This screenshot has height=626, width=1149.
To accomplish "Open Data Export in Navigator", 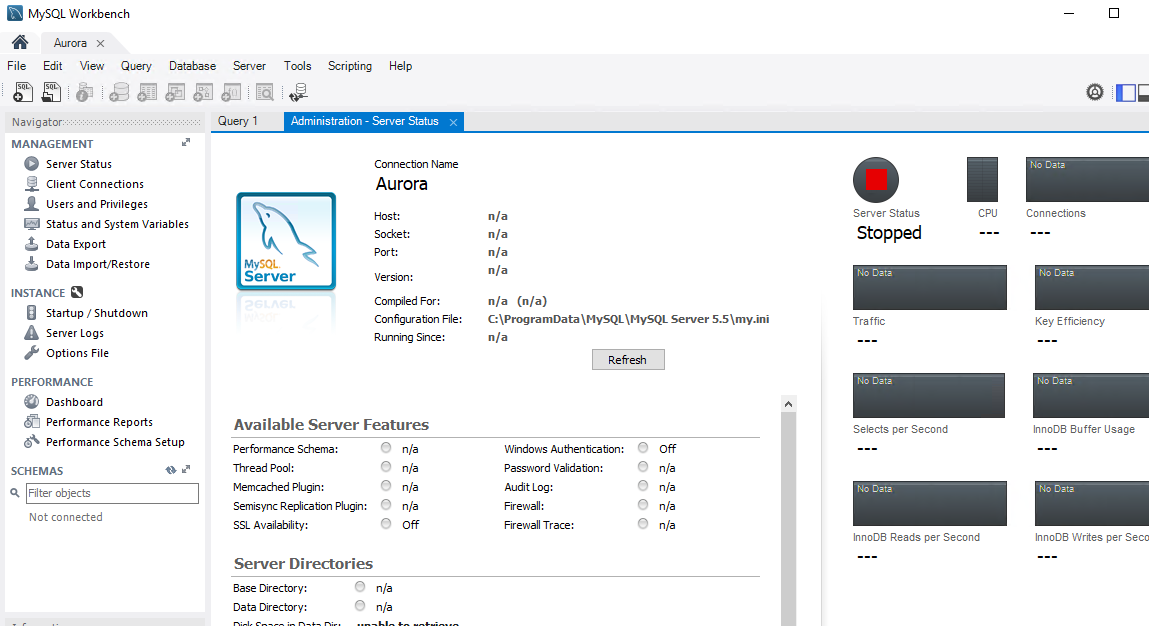I will (x=76, y=244).
